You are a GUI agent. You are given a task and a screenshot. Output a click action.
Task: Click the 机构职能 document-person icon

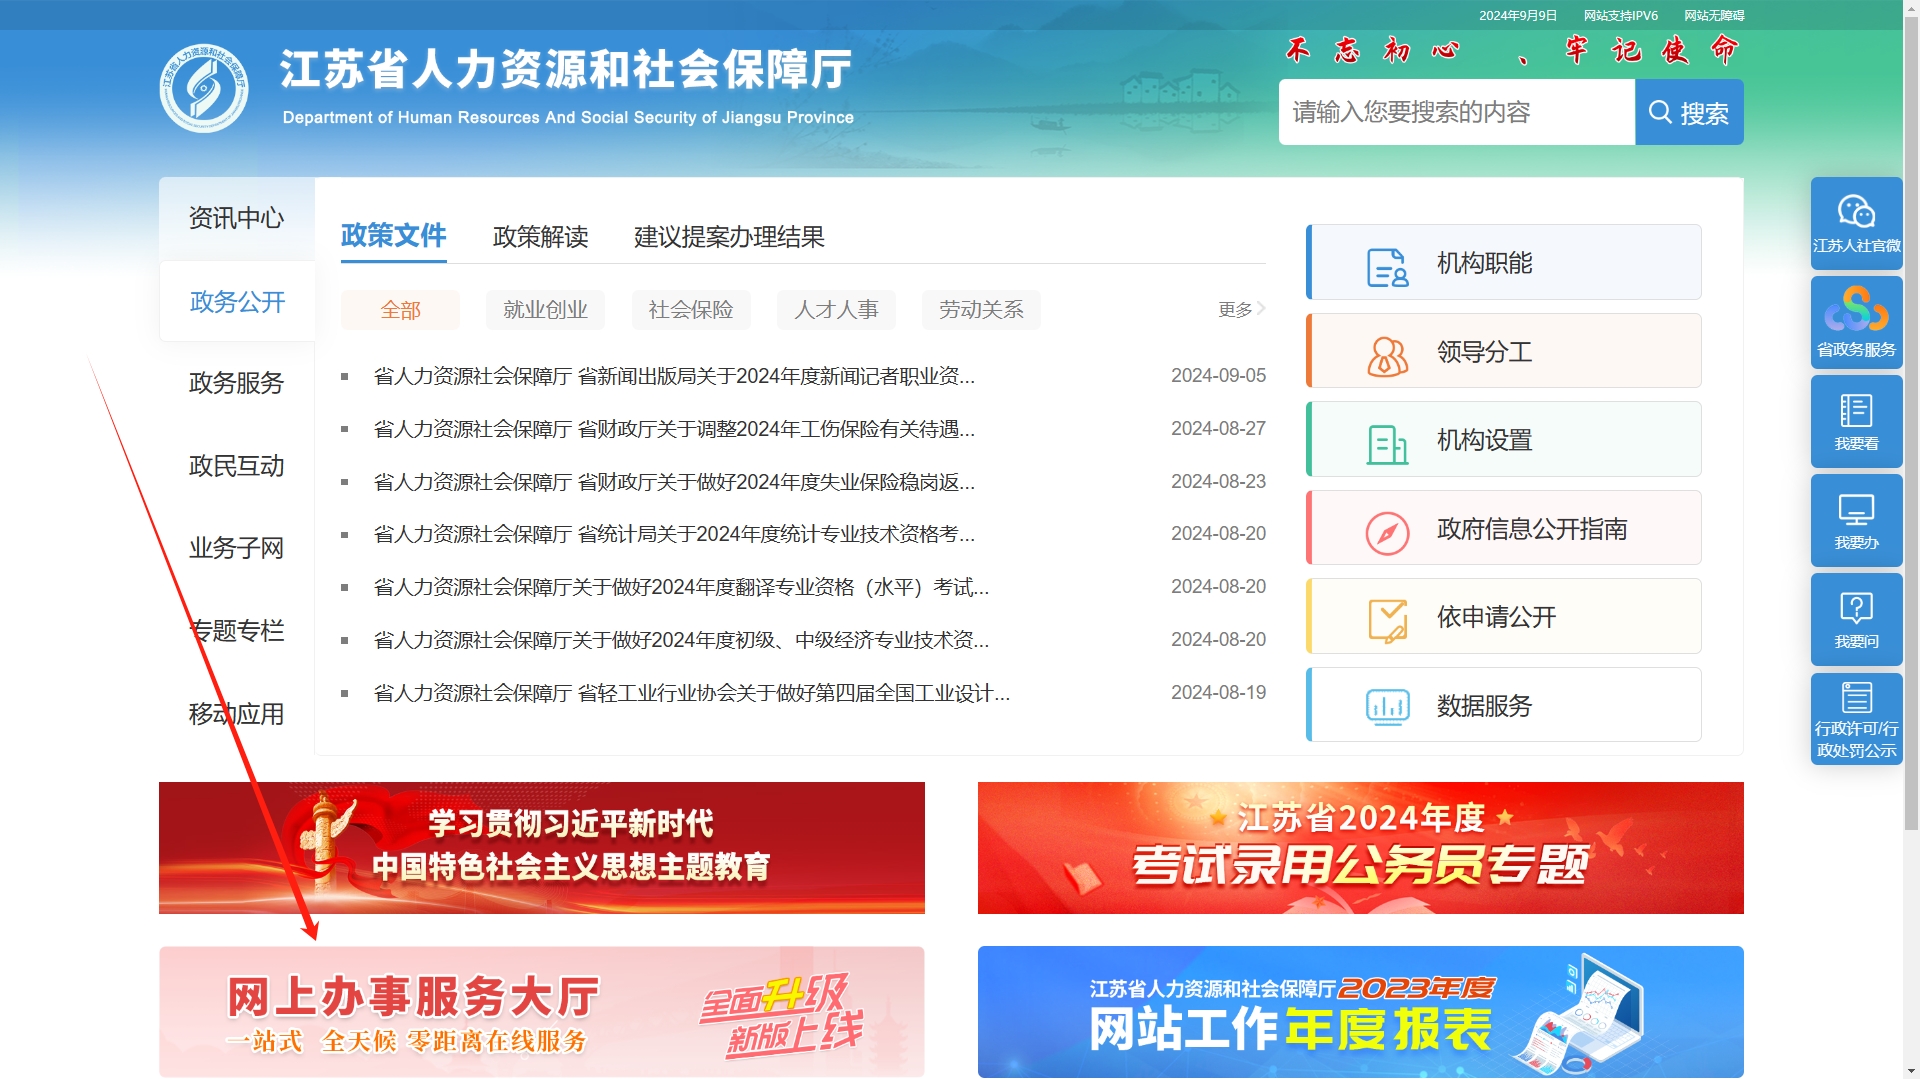1387,267
